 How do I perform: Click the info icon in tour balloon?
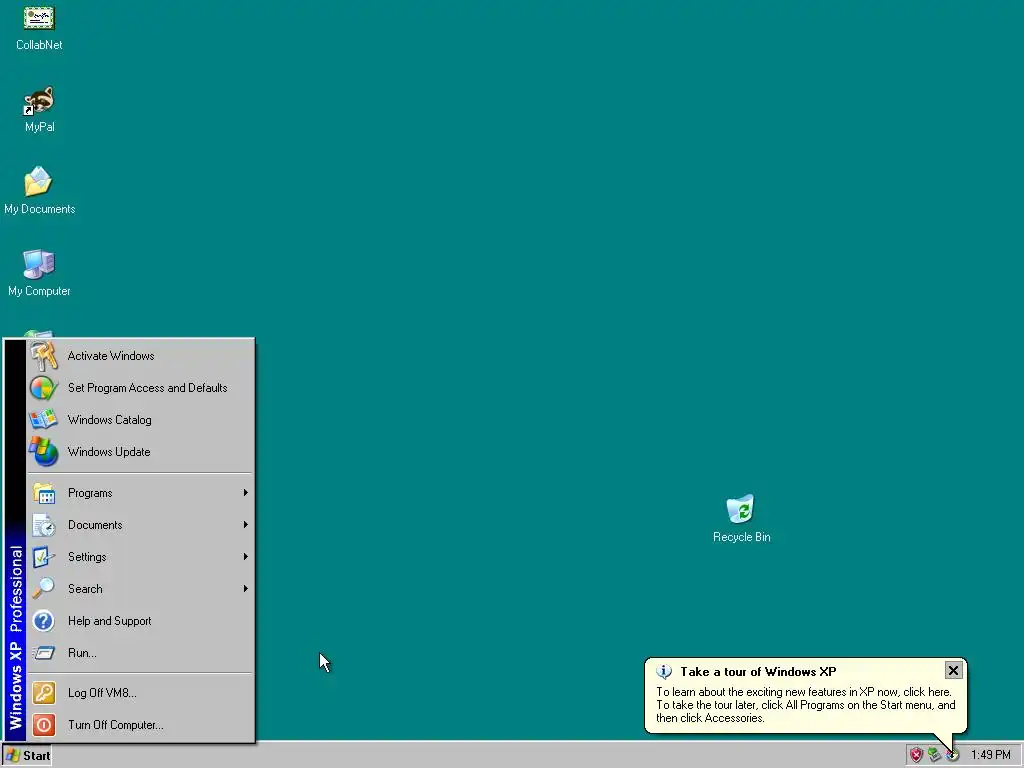[x=664, y=671]
